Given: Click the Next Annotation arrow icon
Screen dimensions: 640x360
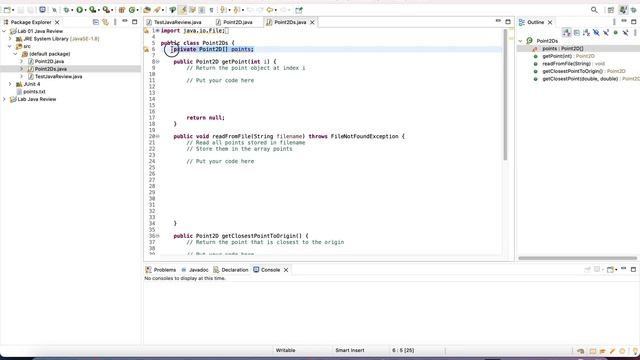Looking at the screenshot, I should (223, 10).
